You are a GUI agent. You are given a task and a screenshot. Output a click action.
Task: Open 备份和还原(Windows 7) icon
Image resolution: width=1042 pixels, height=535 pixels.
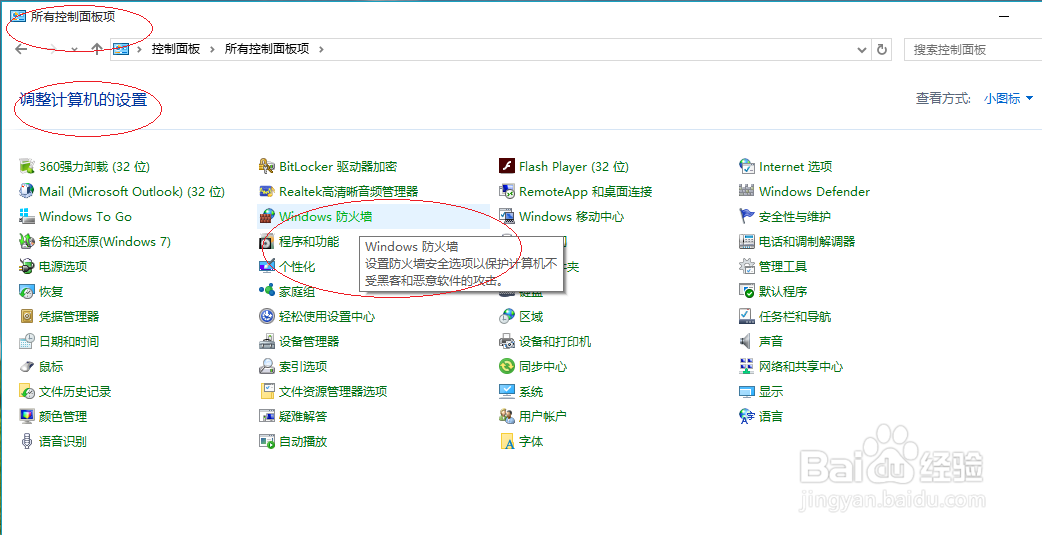point(27,241)
